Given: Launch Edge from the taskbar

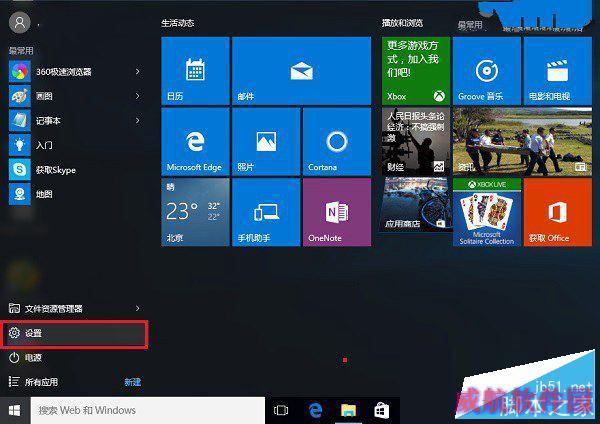Looking at the screenshot, I should (x=315, y=410).
